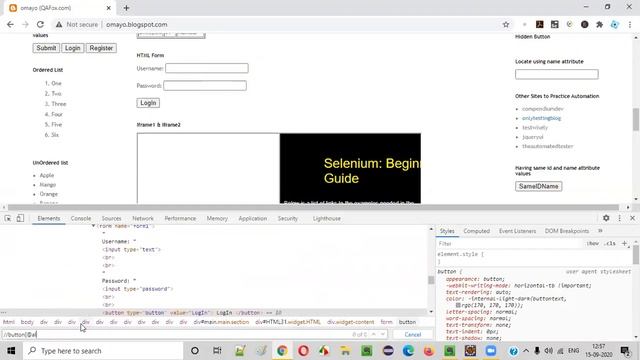Click the page's horizontal scrollbar

point(313,207)
